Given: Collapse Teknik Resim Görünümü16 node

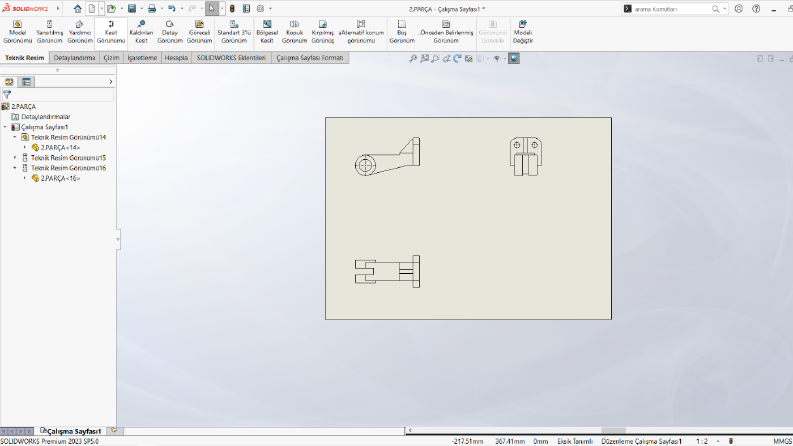Looking at the screenshot, I should (x=15, y=168).
